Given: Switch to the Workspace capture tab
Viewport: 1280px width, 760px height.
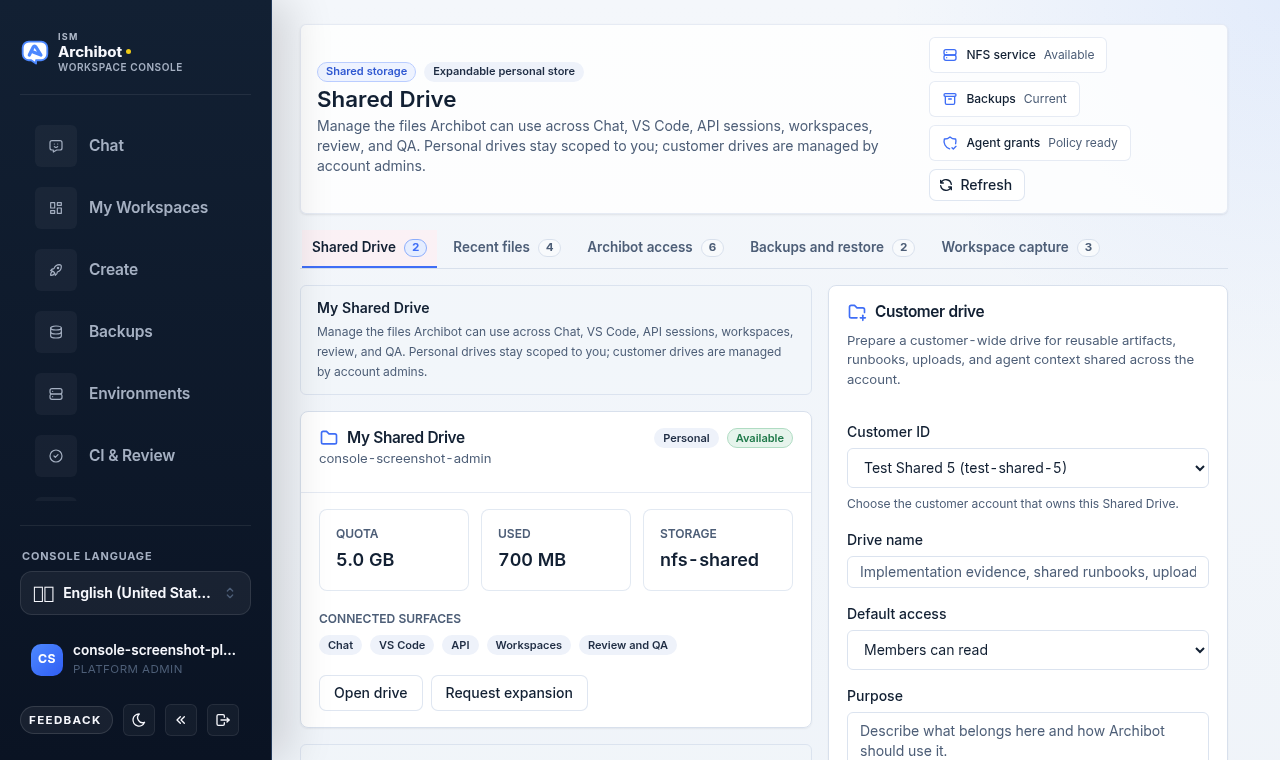Looking at the screenshot, I should (x=1020, y=247).
